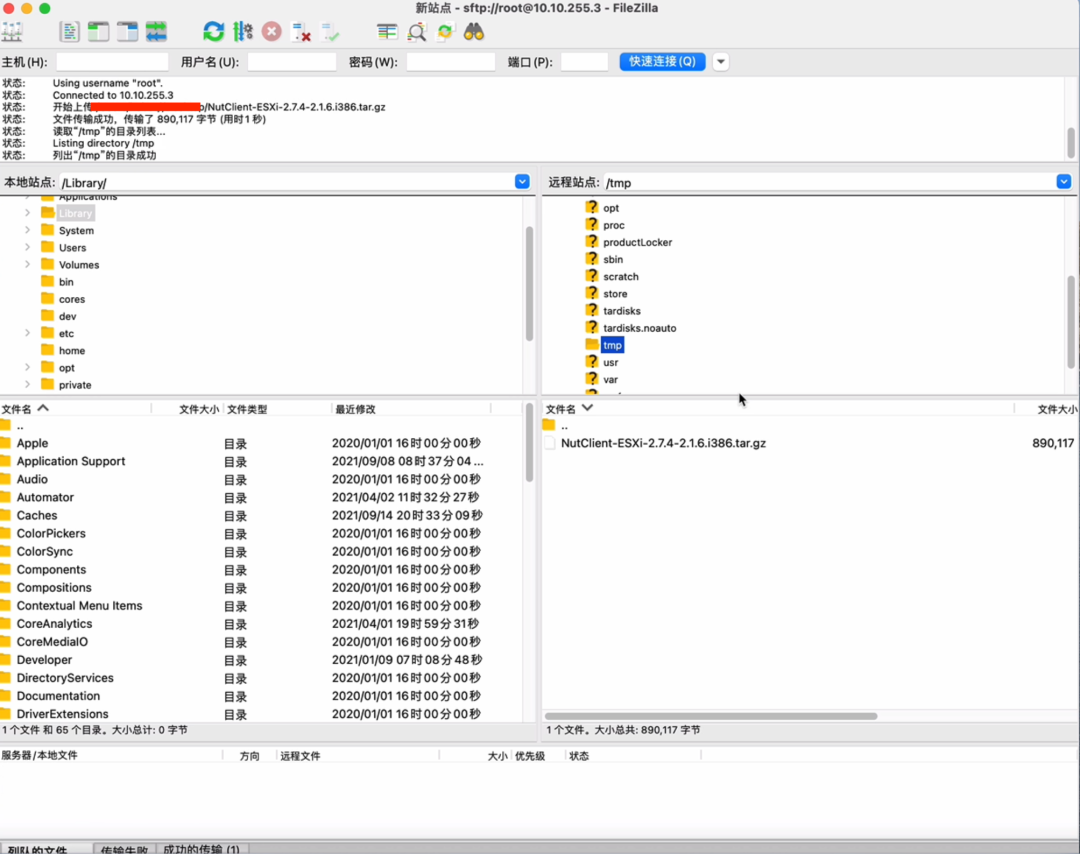The image size is (1080, 854).
Task: Select tardisks.noauto in remote tree
Action: 639,329
